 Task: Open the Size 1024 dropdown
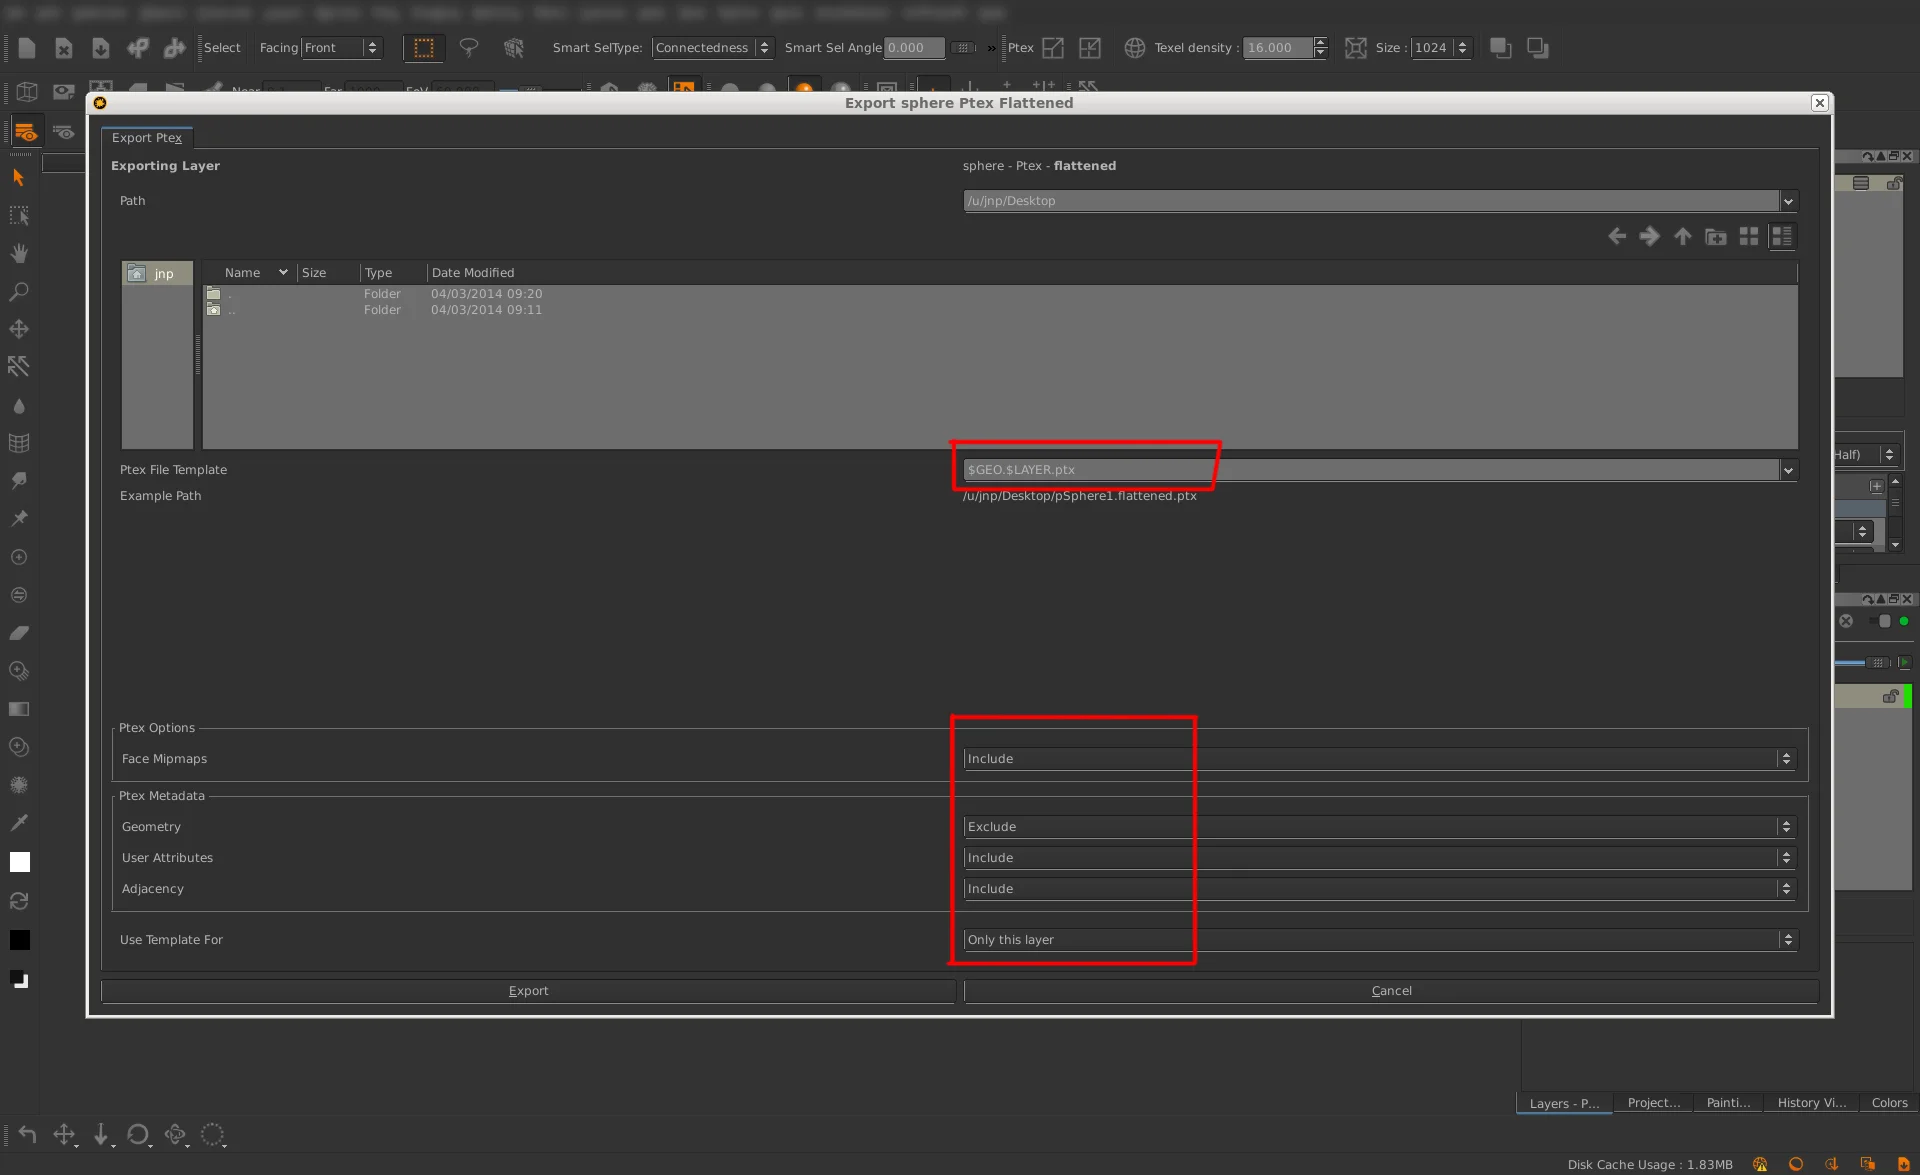coord(1441,48)
